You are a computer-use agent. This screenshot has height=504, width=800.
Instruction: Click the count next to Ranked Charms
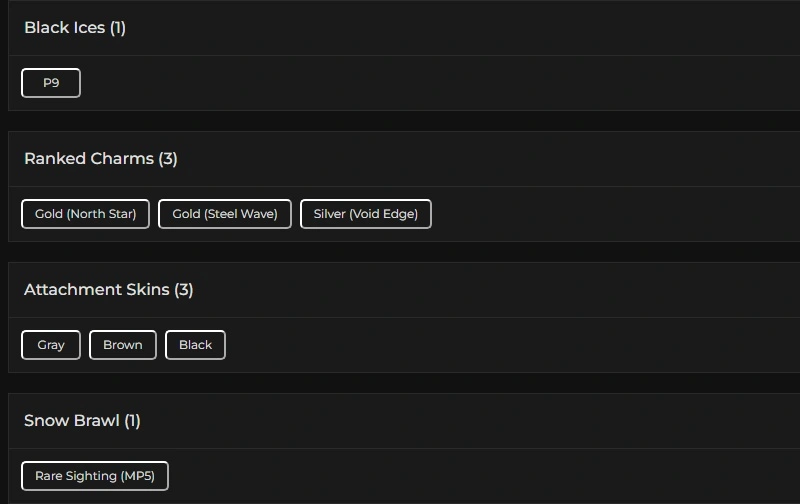(168, 159)
